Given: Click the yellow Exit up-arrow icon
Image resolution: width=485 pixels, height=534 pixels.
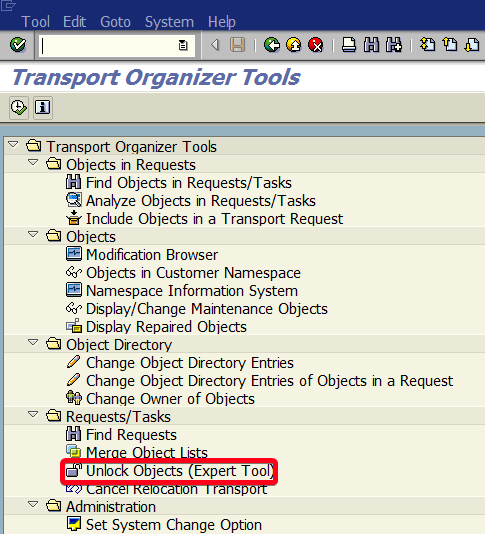Looking at the screenshot, I should [x=294, y=45].
